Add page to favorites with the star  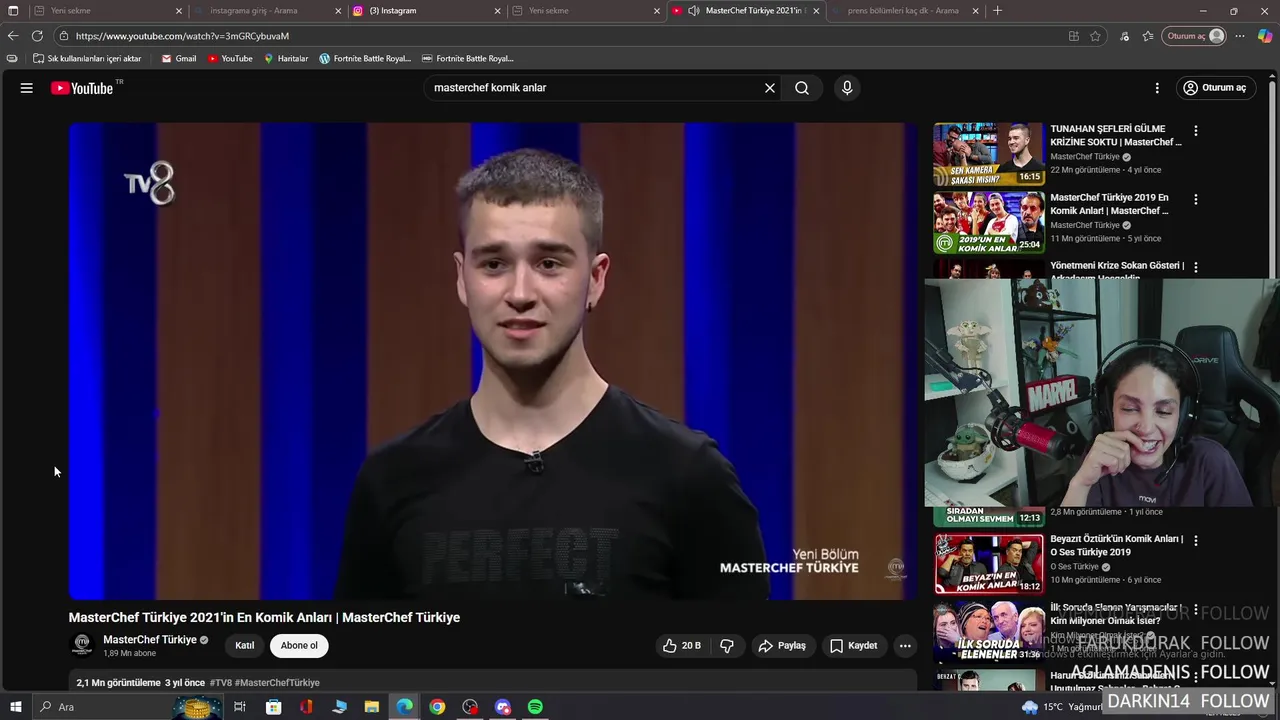coord(1096,36)
